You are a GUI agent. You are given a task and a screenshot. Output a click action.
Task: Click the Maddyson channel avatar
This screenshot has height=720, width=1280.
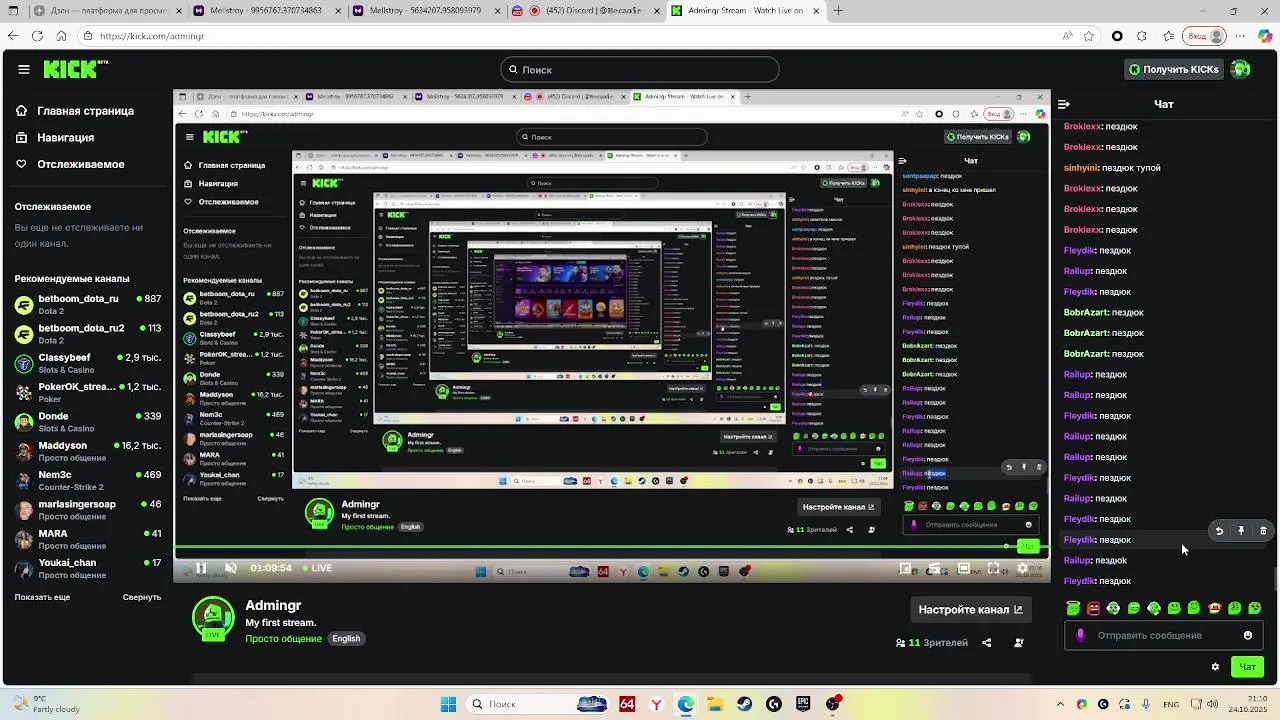[x=23, y=451]
